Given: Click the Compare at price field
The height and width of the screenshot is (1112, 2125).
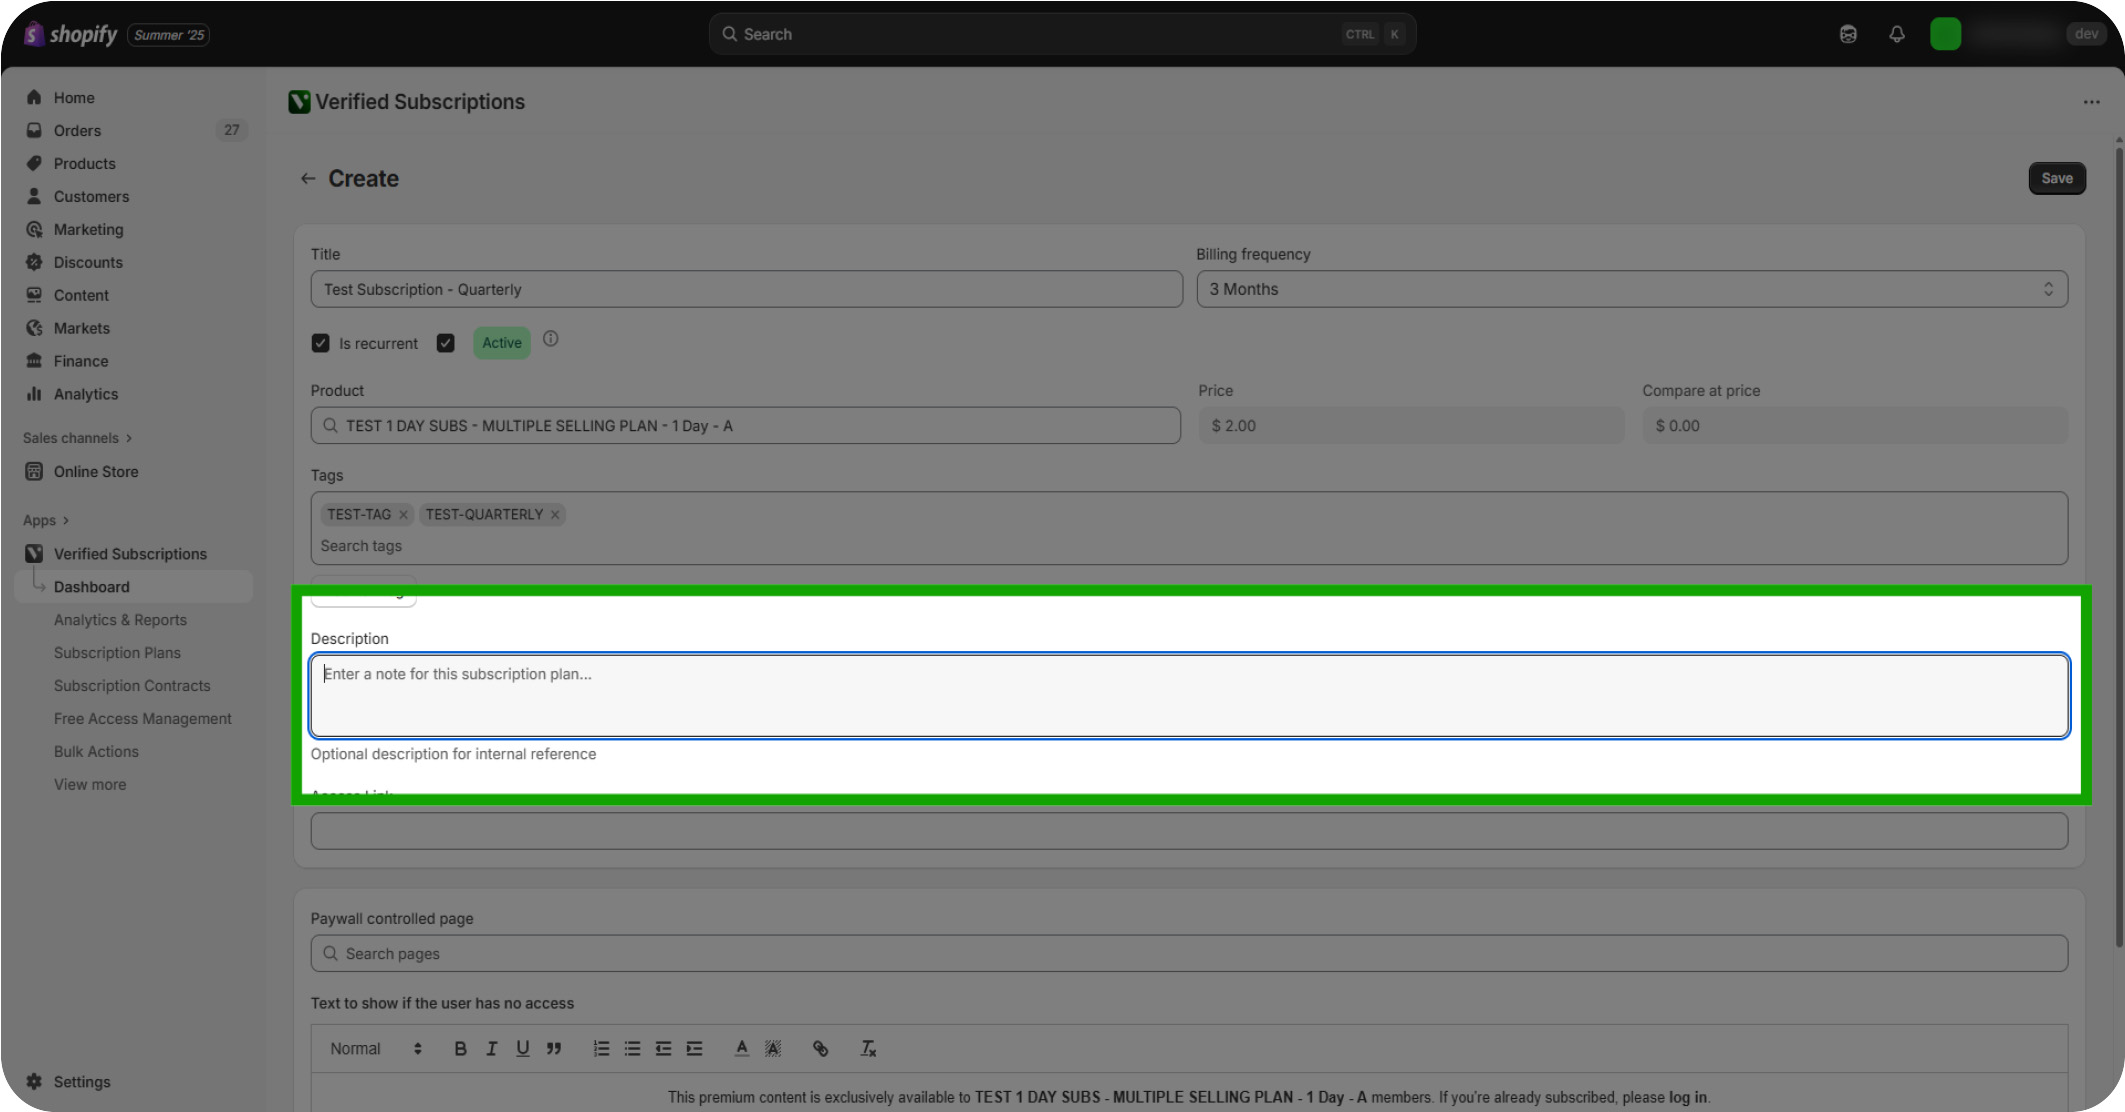Looking at the screenshot, I should pyautogui.click(x=1855, y=425).
